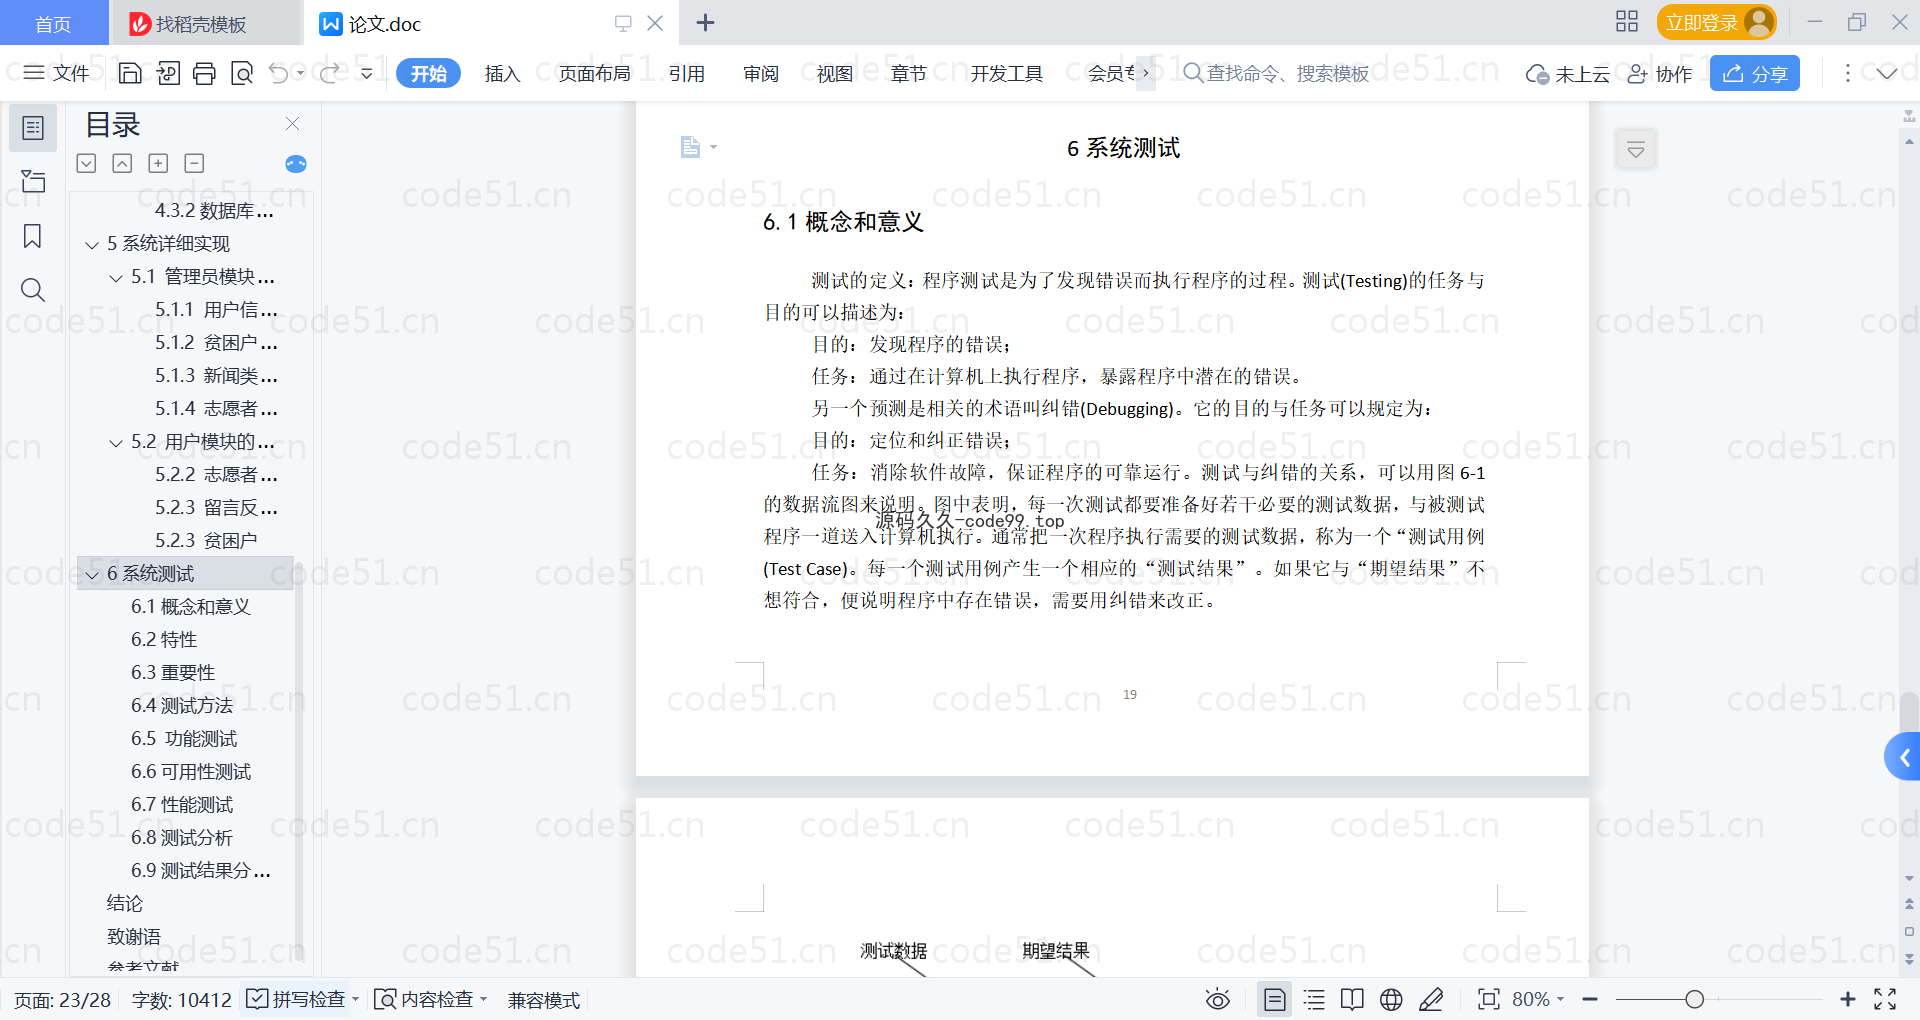Click collapse-all up-arrow icon in outline panel

coord(122,163)
